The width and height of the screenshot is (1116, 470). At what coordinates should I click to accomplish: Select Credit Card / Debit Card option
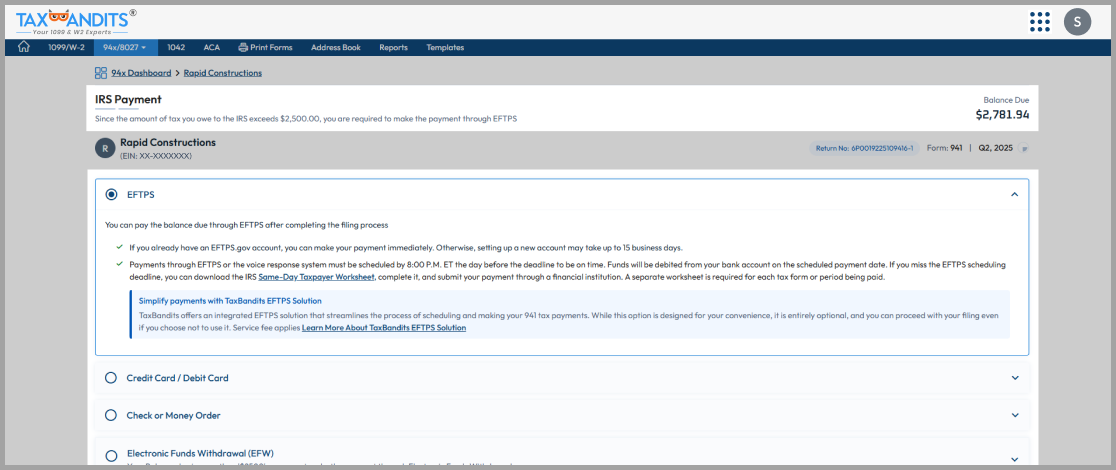point(111,377)
